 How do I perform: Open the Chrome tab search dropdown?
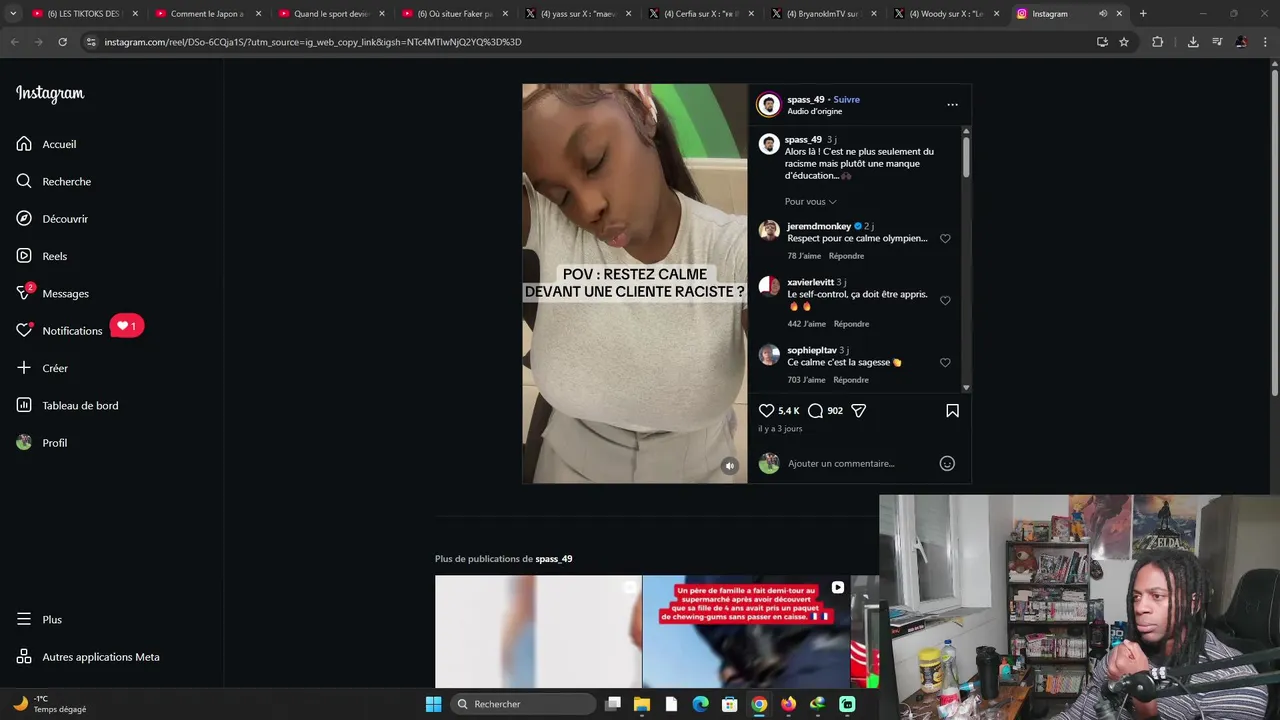(x=13, y=14)
